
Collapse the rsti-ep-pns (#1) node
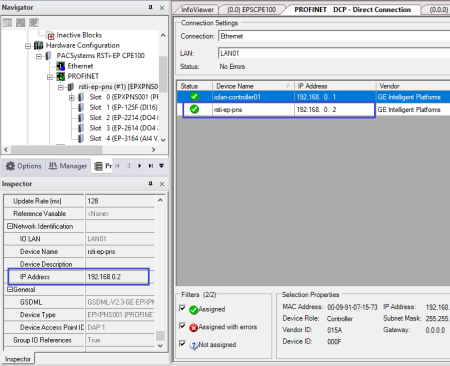pos(60,87)
